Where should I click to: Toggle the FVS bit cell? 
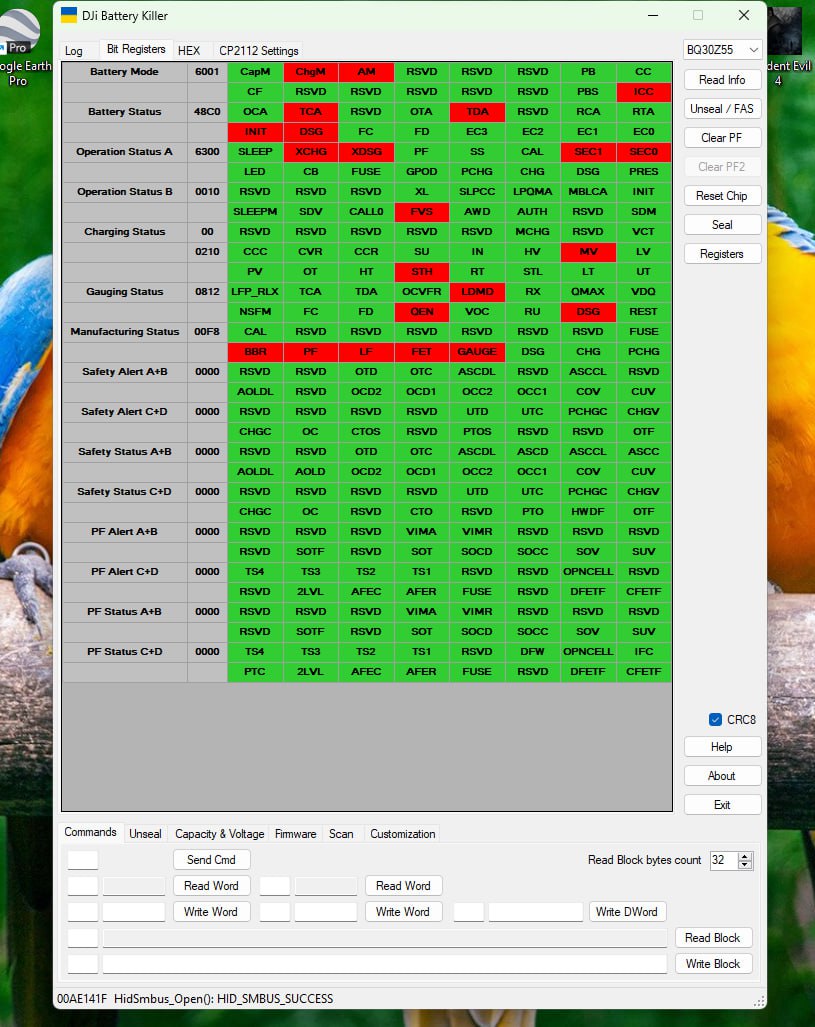421,212
